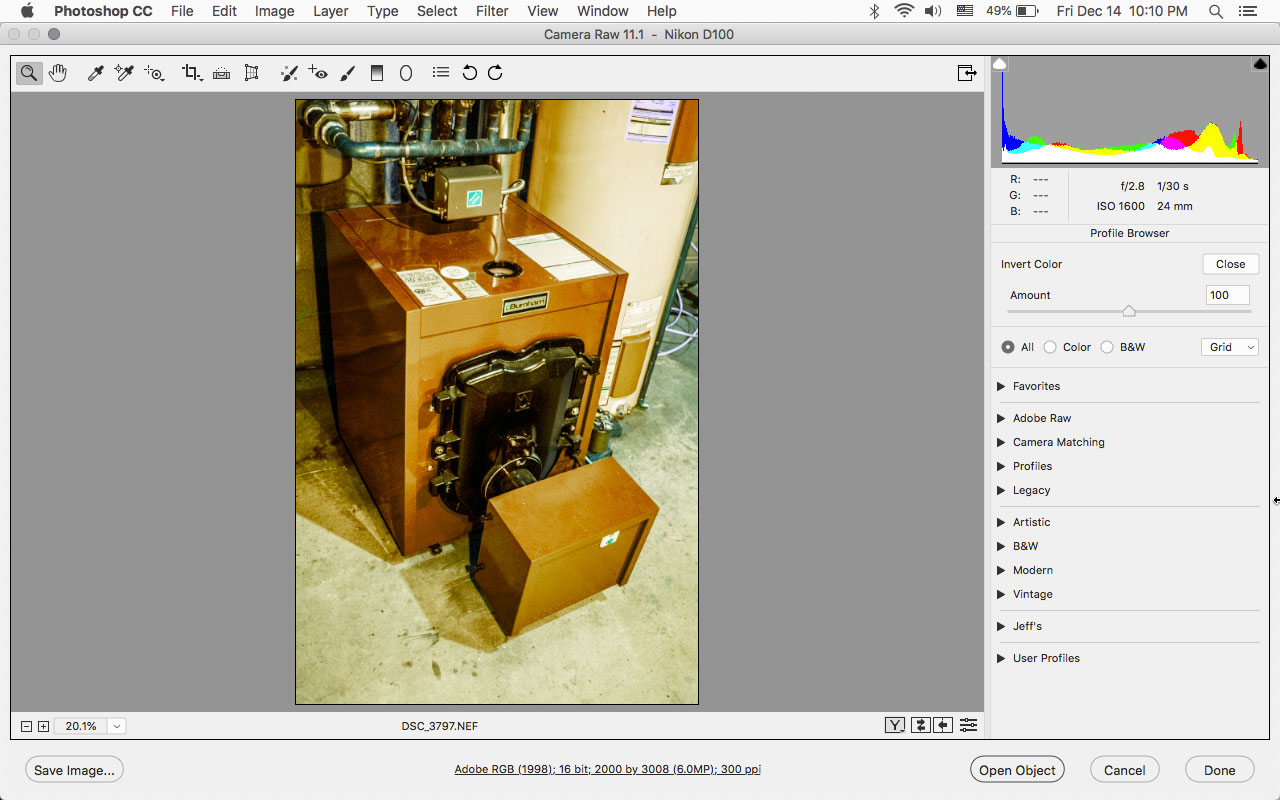Click the Amount slider handle
The width and height of the screenshot is (1280, 800).
pyautogui.click(x=1129, y=311)
